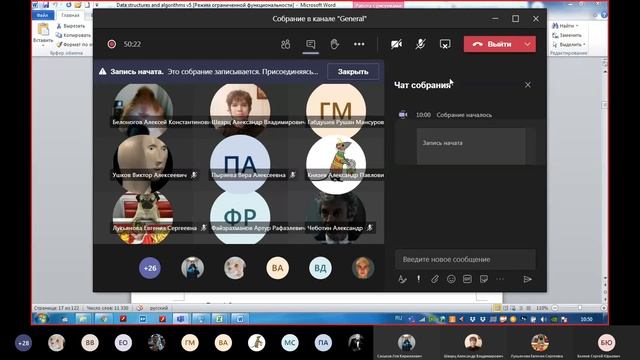This screenshot has width=640, height=360.
Task: Open Найти dropdown in Word ribbon
Action: click(565, 26)
